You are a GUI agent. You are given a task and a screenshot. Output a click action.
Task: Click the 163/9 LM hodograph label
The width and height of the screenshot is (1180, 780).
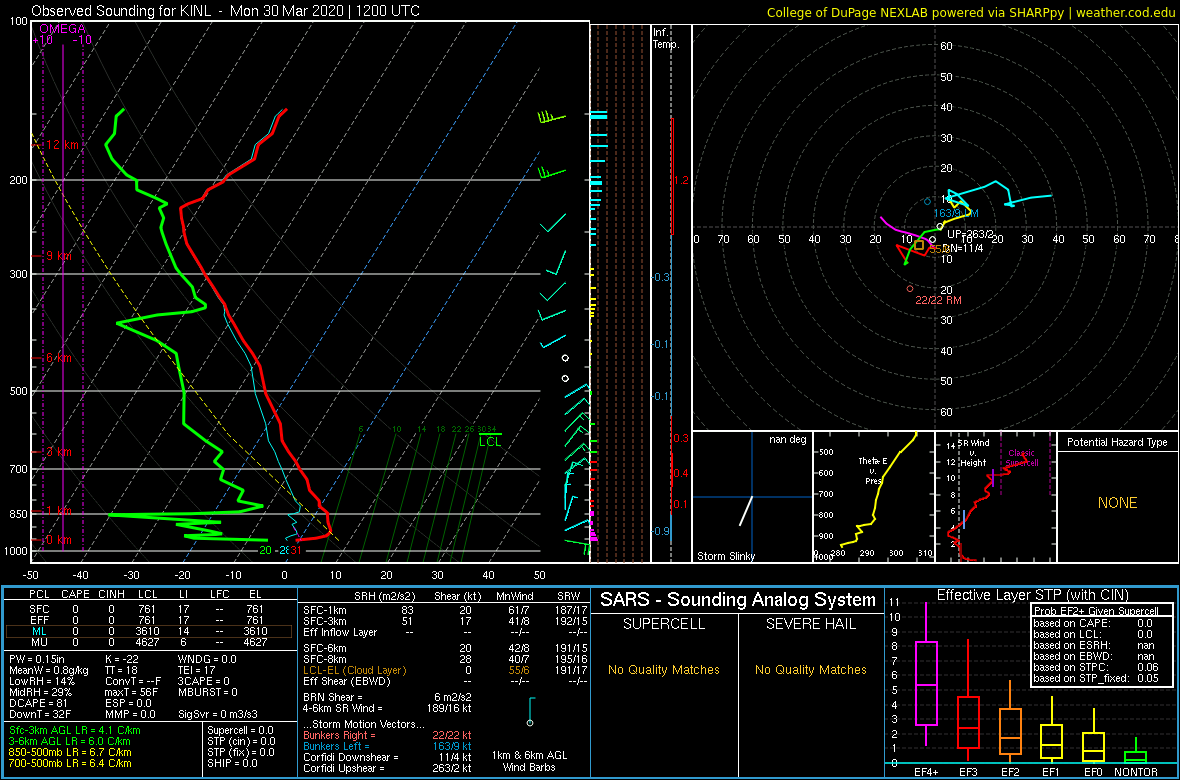tap(956, 213)
